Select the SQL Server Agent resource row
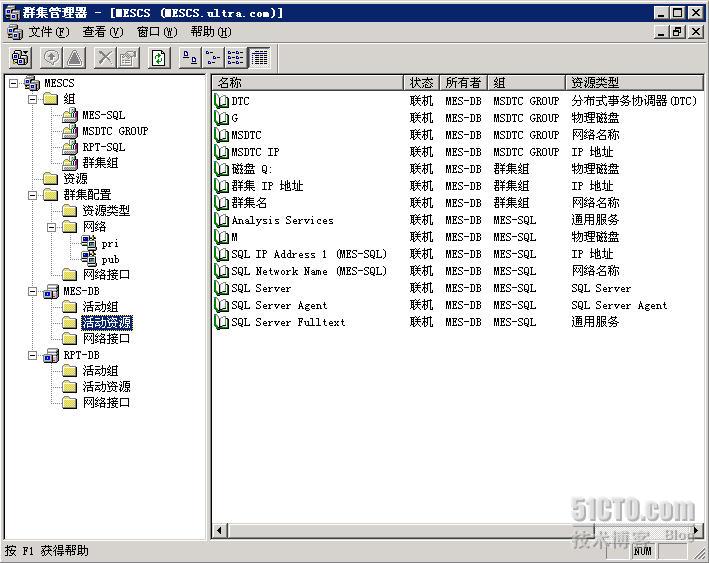The width and height of the screenshot is (709, 563). (x=457, y=305)
